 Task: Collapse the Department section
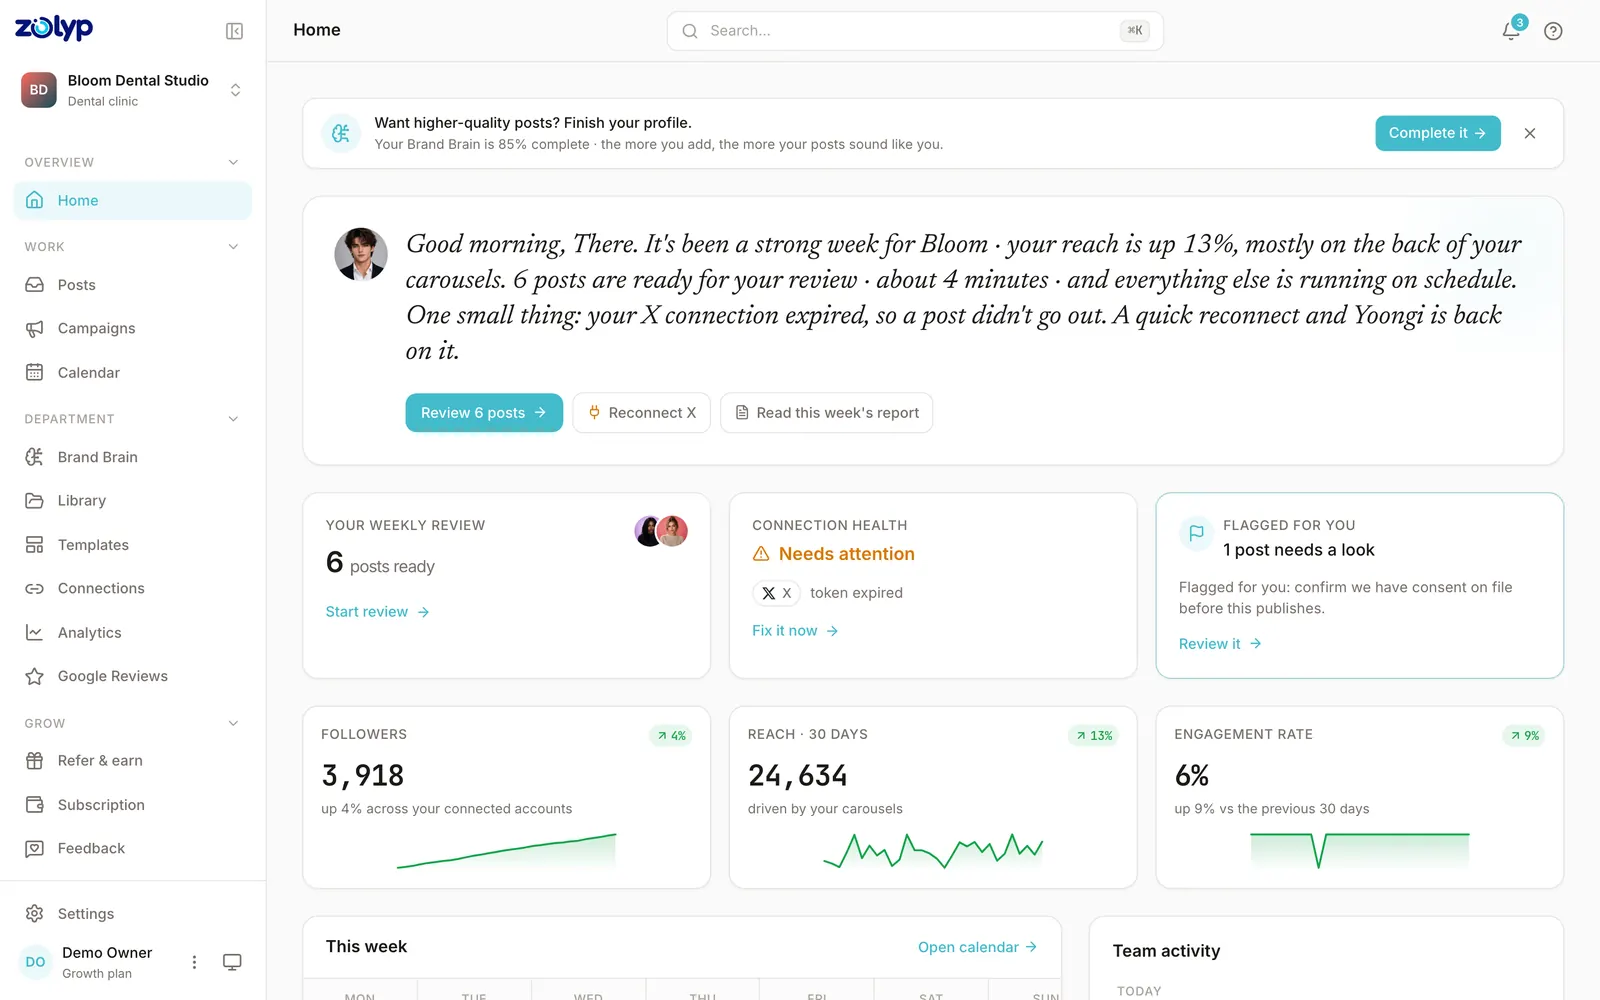click(233, 419)
